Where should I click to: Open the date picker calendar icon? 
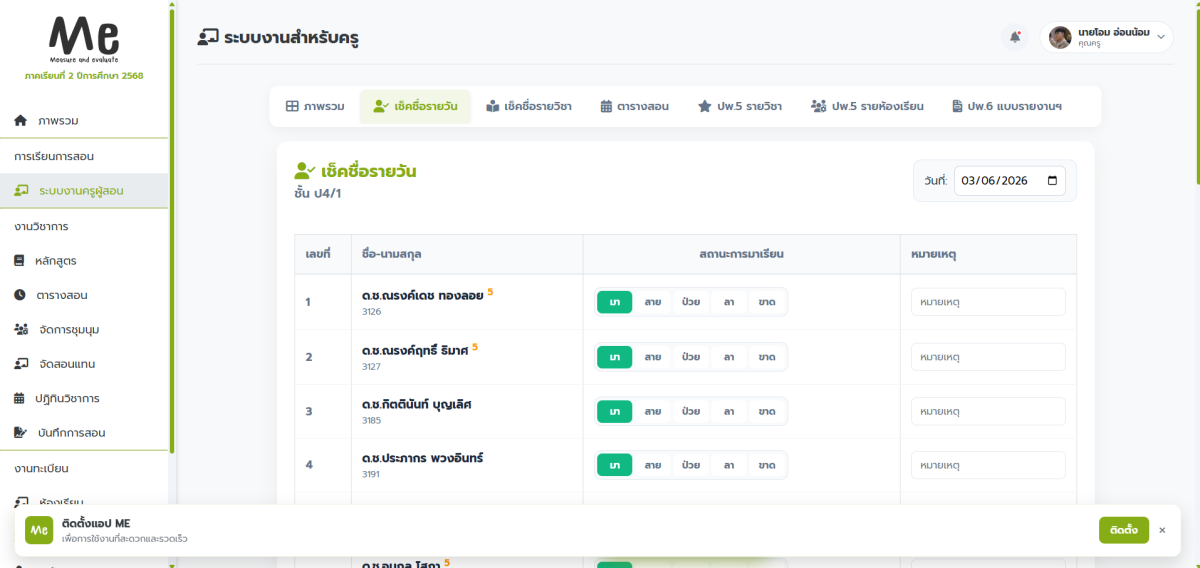pos(1052,181)
